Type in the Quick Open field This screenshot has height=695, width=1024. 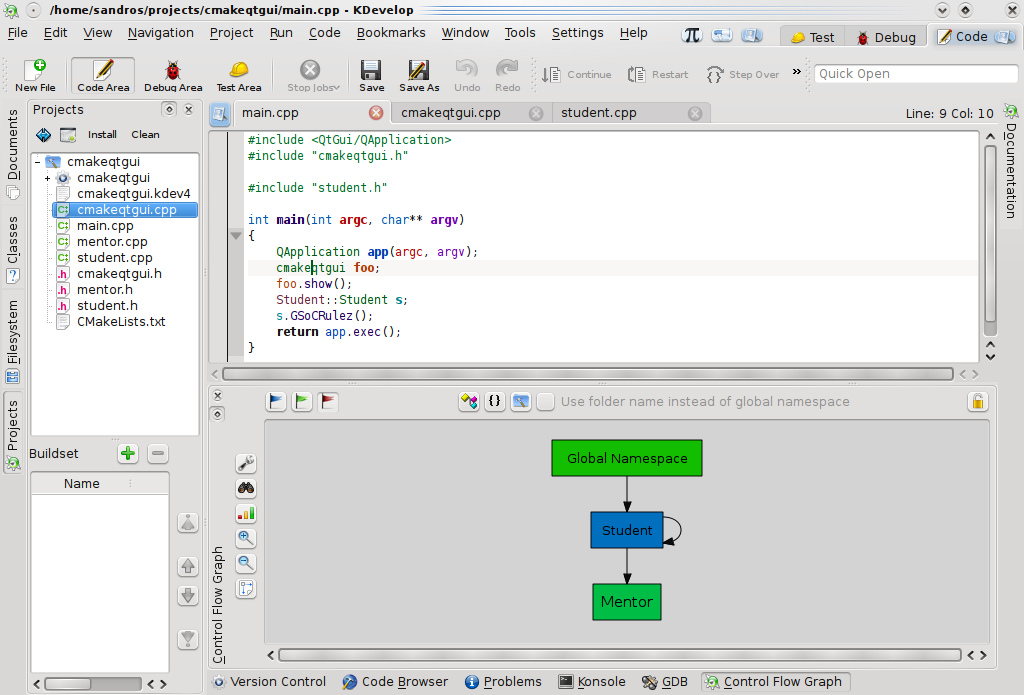pyautogui.click(x=915, y=73)
